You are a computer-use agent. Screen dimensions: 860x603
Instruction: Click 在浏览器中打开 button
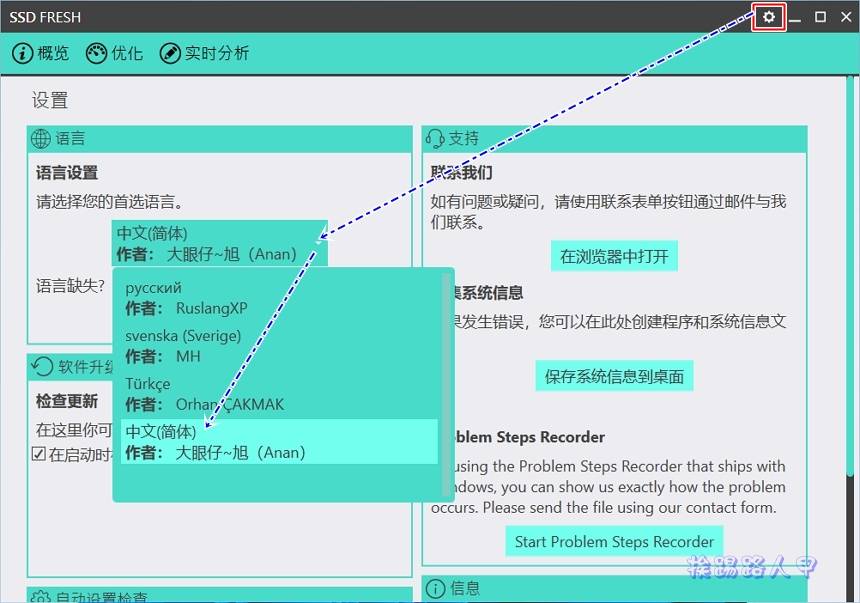[614, 256]
